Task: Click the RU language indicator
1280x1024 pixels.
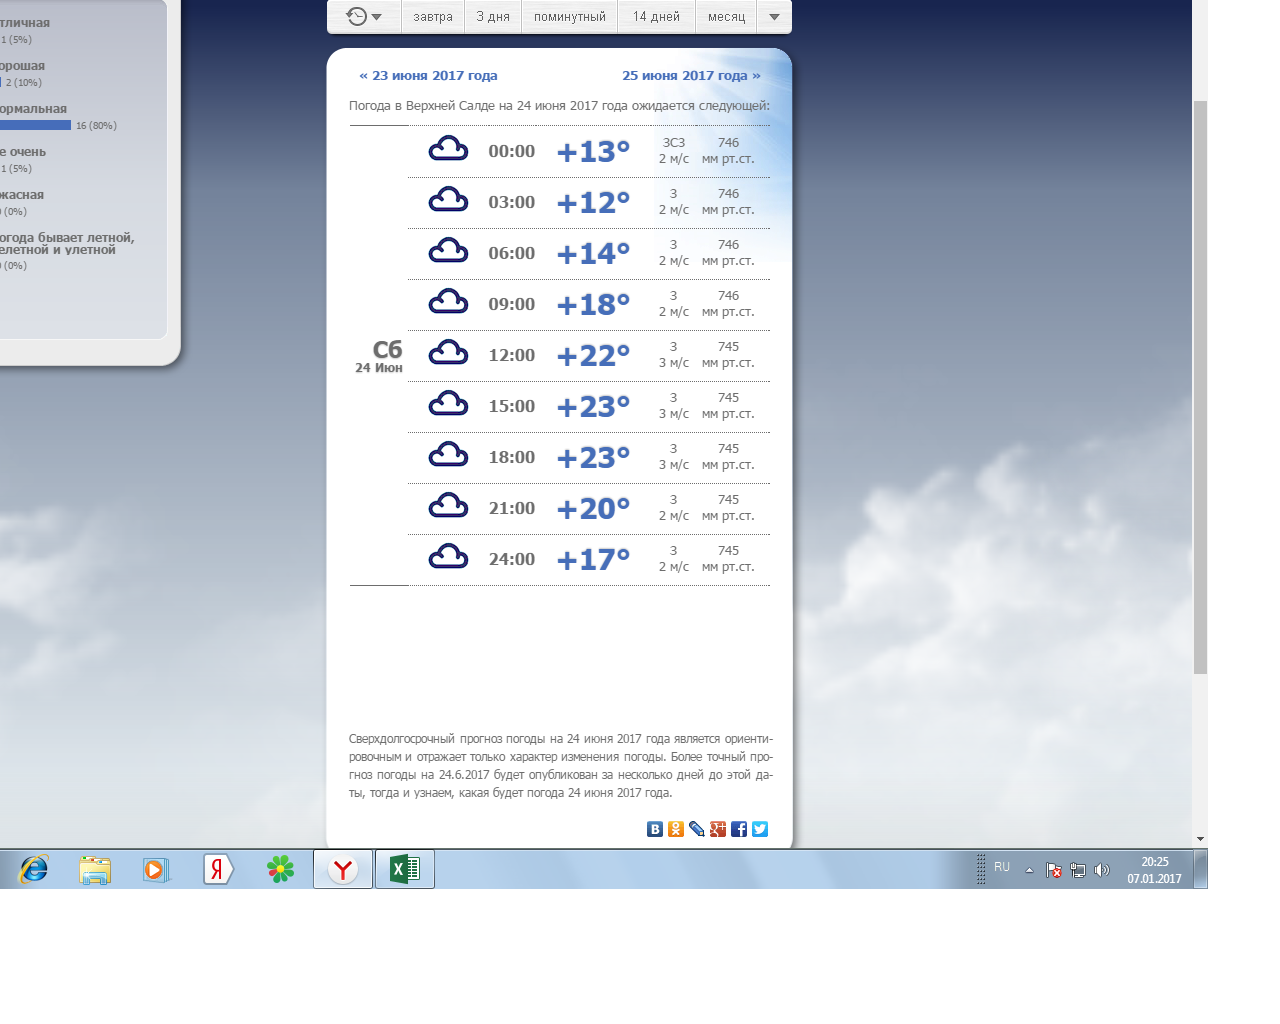Action: pyautogui.click(x=1002, y=867)
